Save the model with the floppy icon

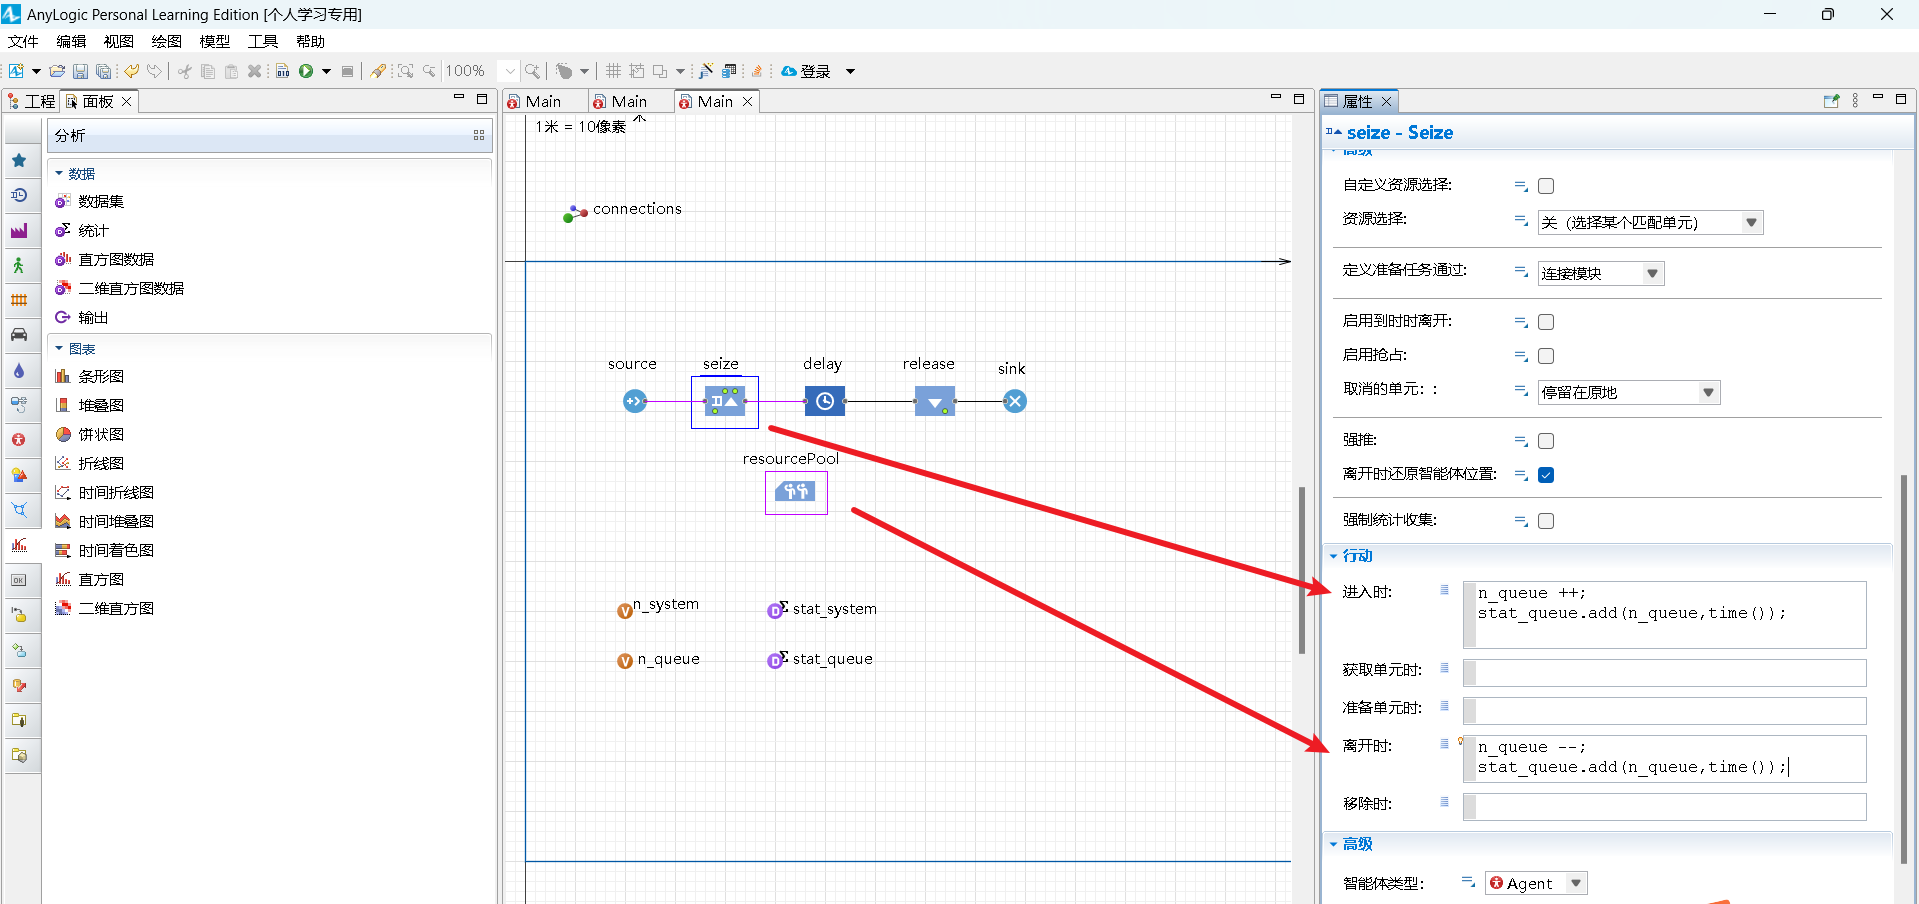point(80,71)
